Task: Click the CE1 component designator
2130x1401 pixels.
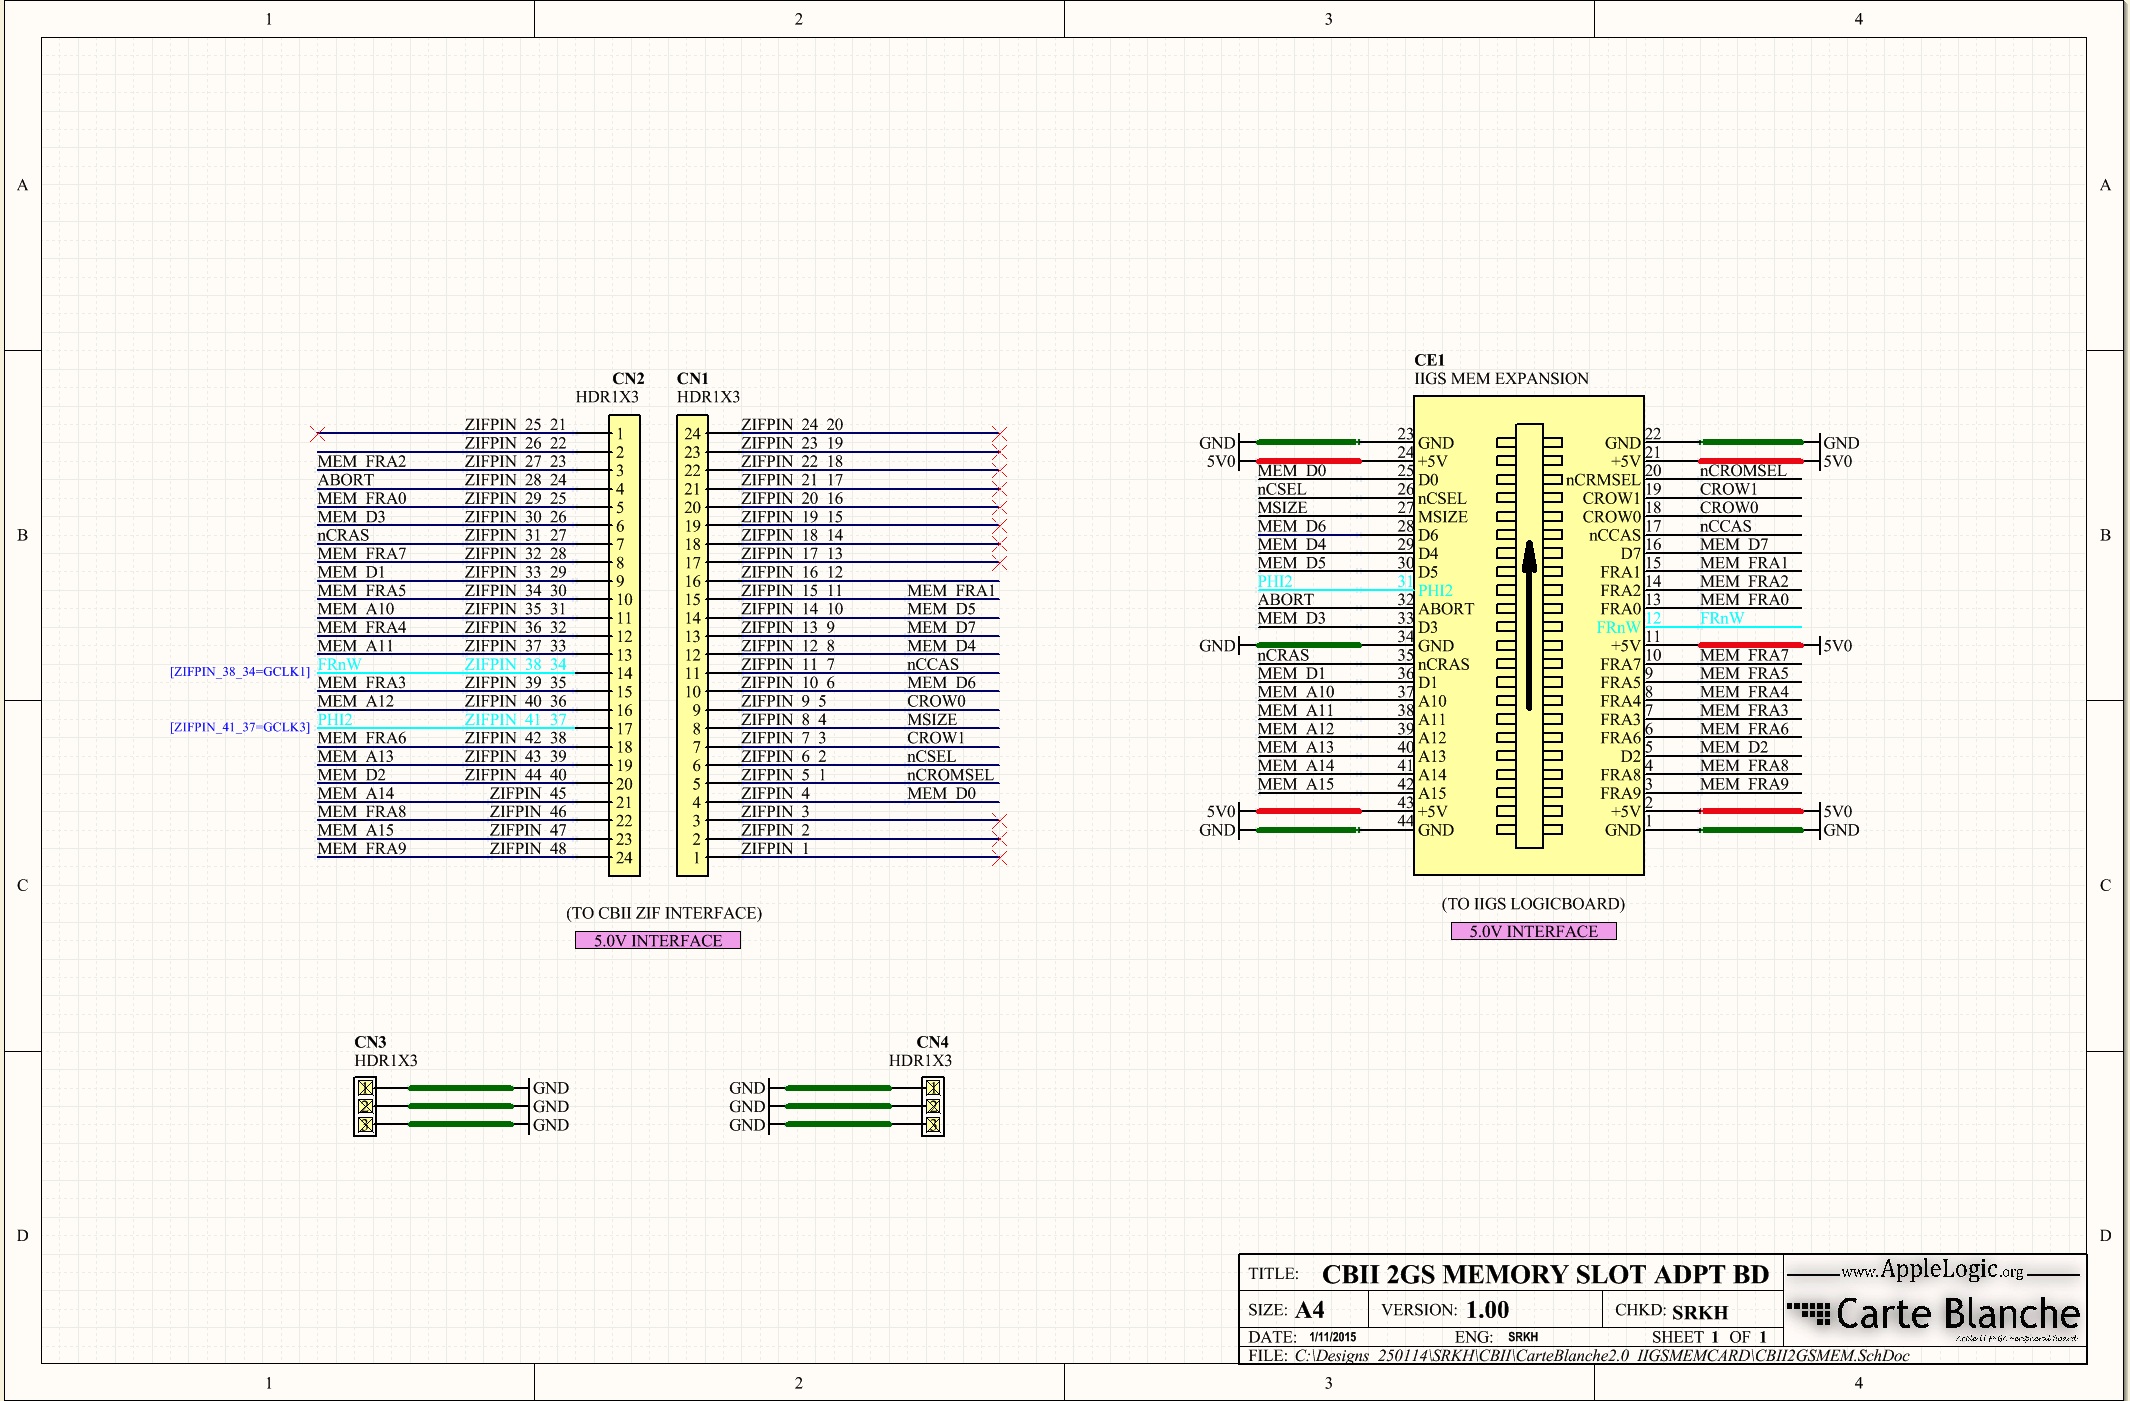Action: (x=1429, y=360)
